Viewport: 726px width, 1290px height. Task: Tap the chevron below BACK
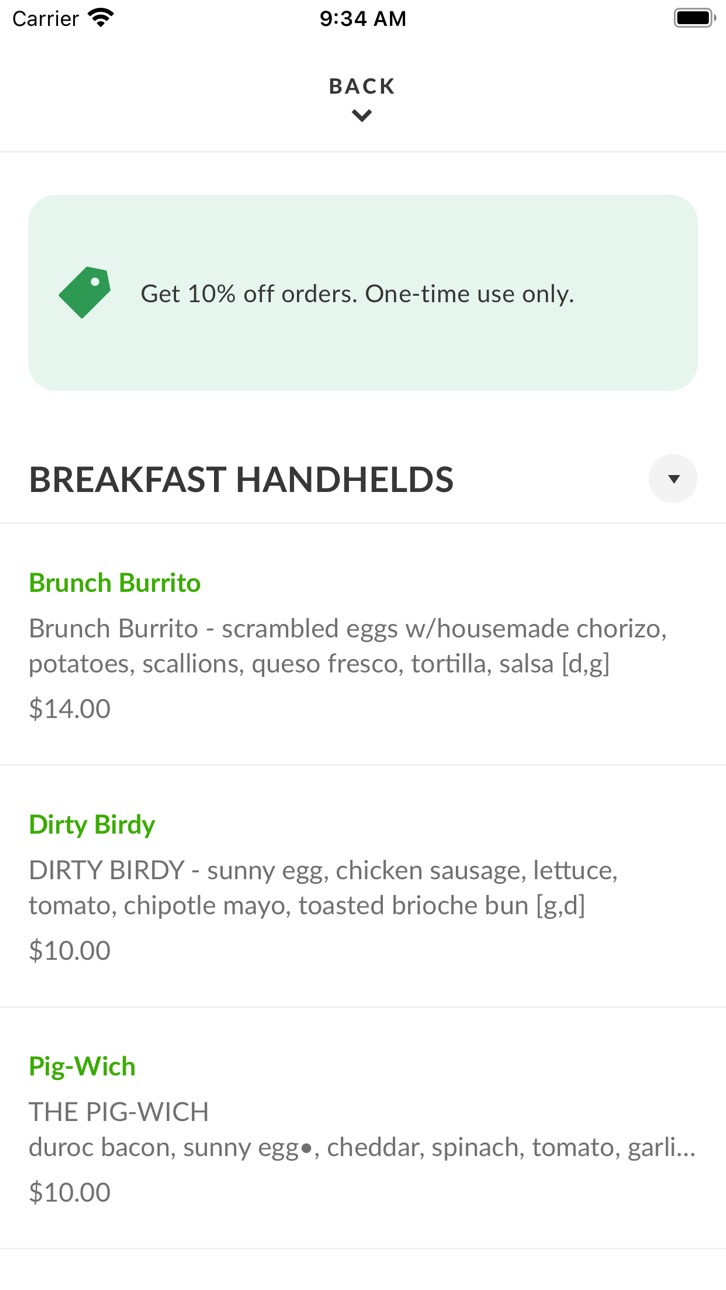(362, 116)
